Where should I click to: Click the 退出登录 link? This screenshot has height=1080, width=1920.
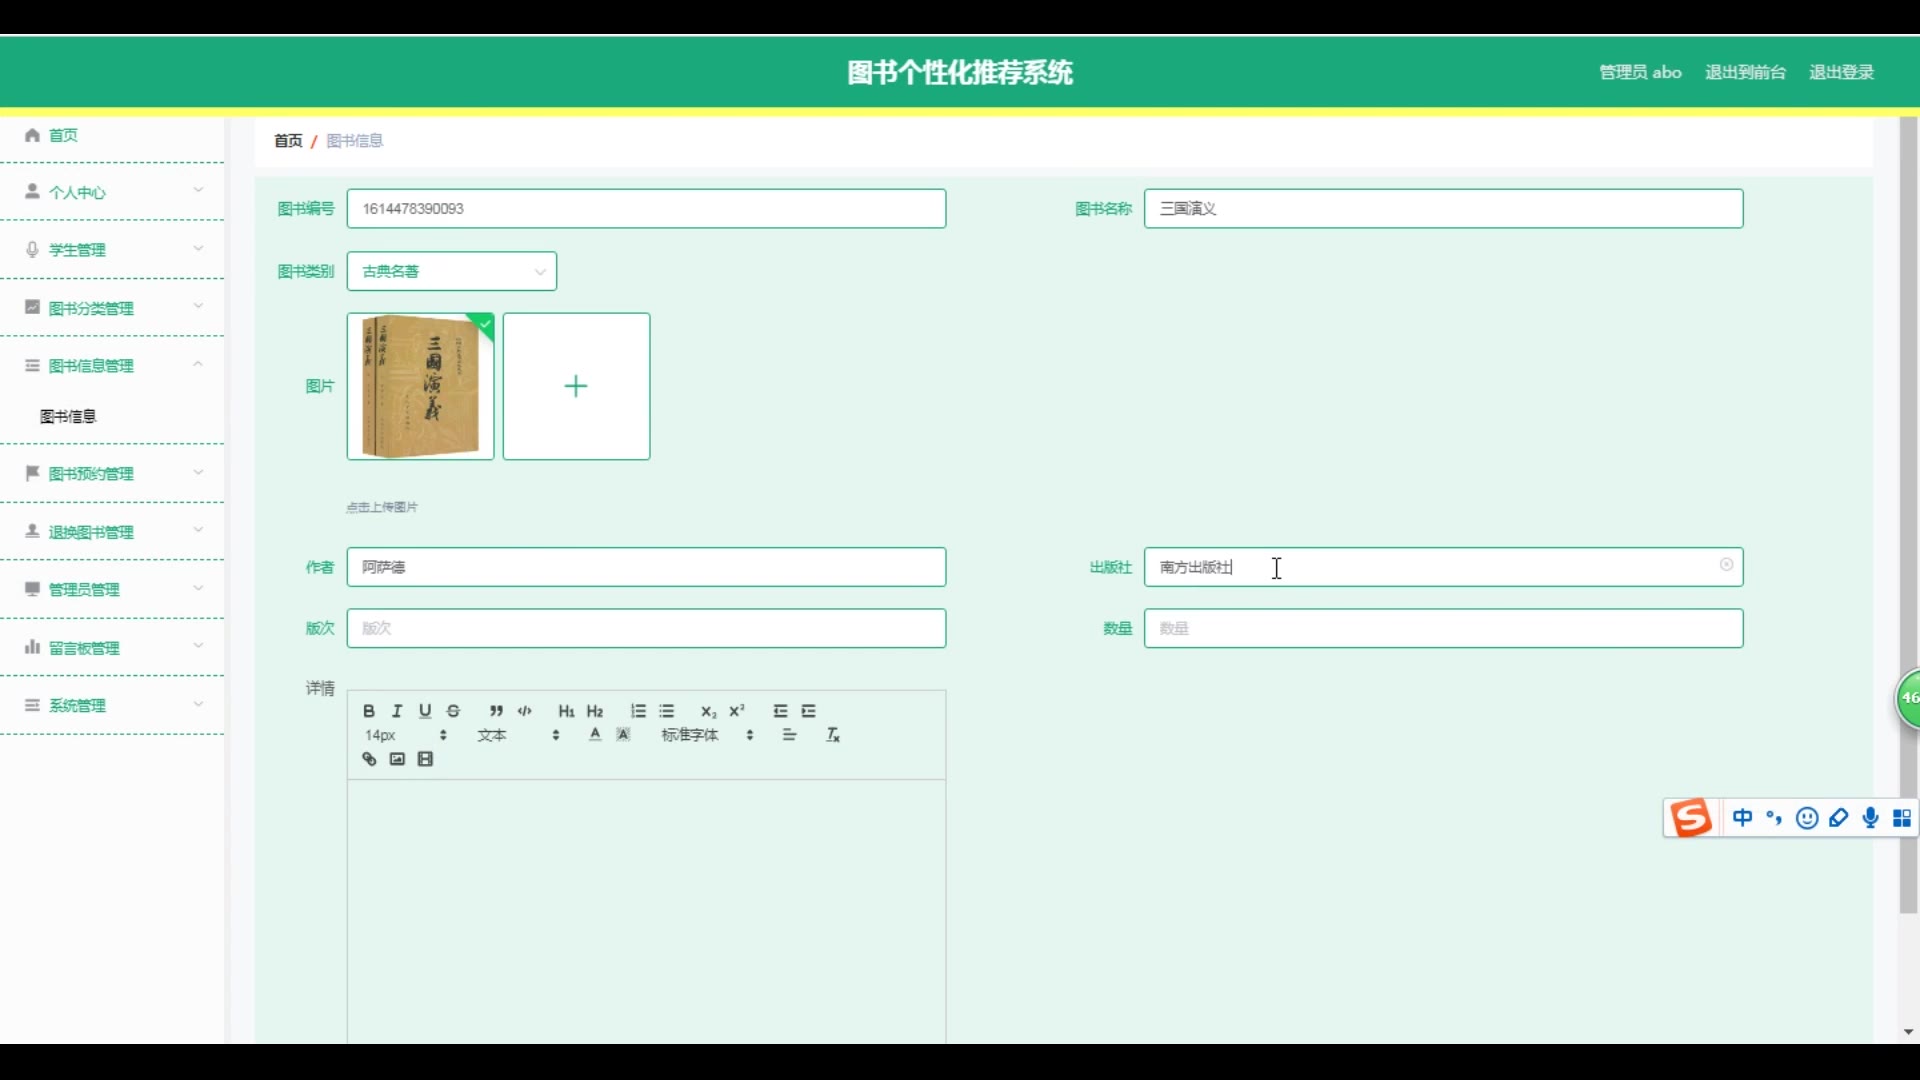1841,72
